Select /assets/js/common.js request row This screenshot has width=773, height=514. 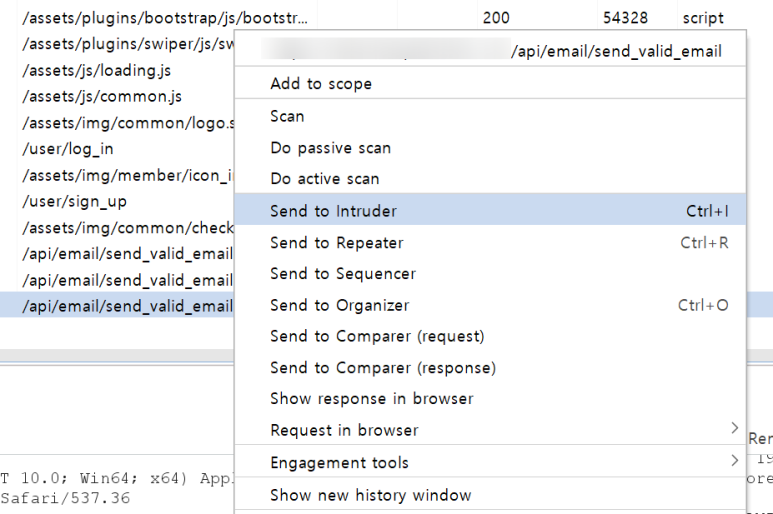(x=101, y=97)
